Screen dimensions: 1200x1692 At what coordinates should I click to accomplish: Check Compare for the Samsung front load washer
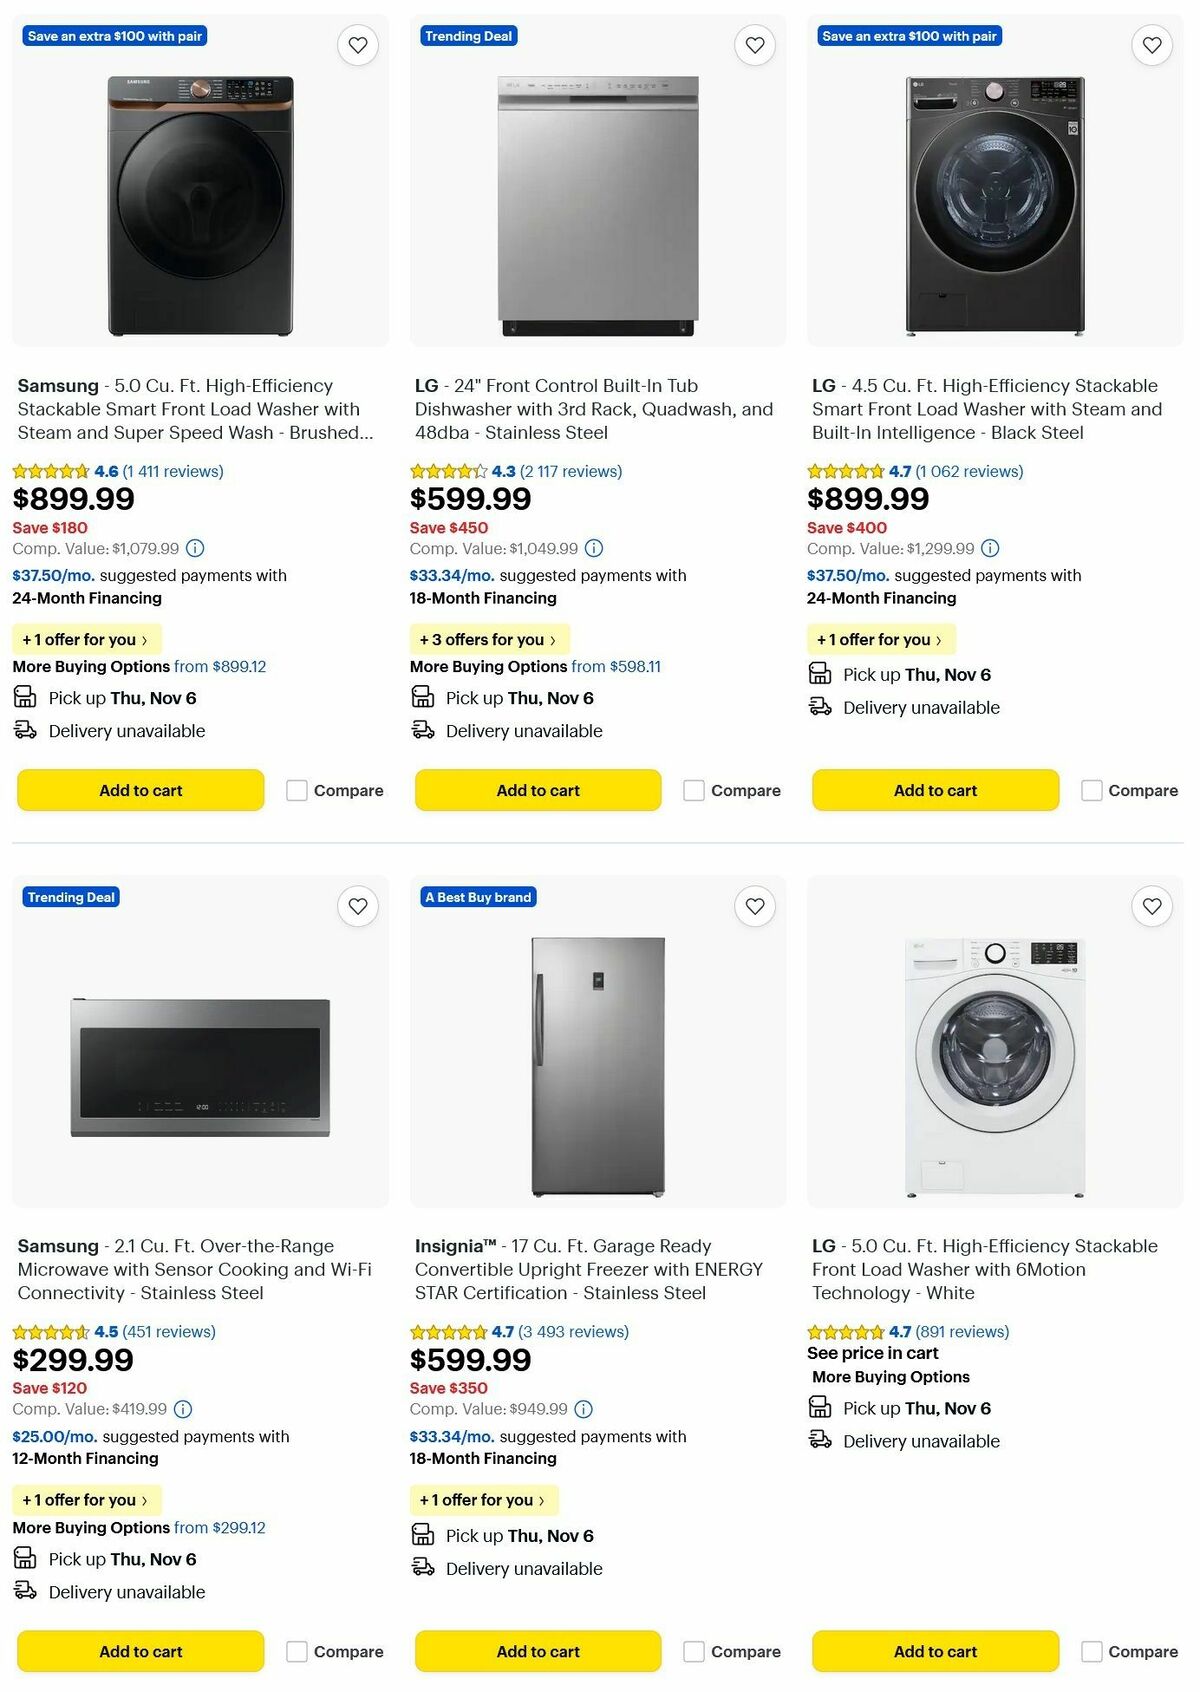[296, 790]
